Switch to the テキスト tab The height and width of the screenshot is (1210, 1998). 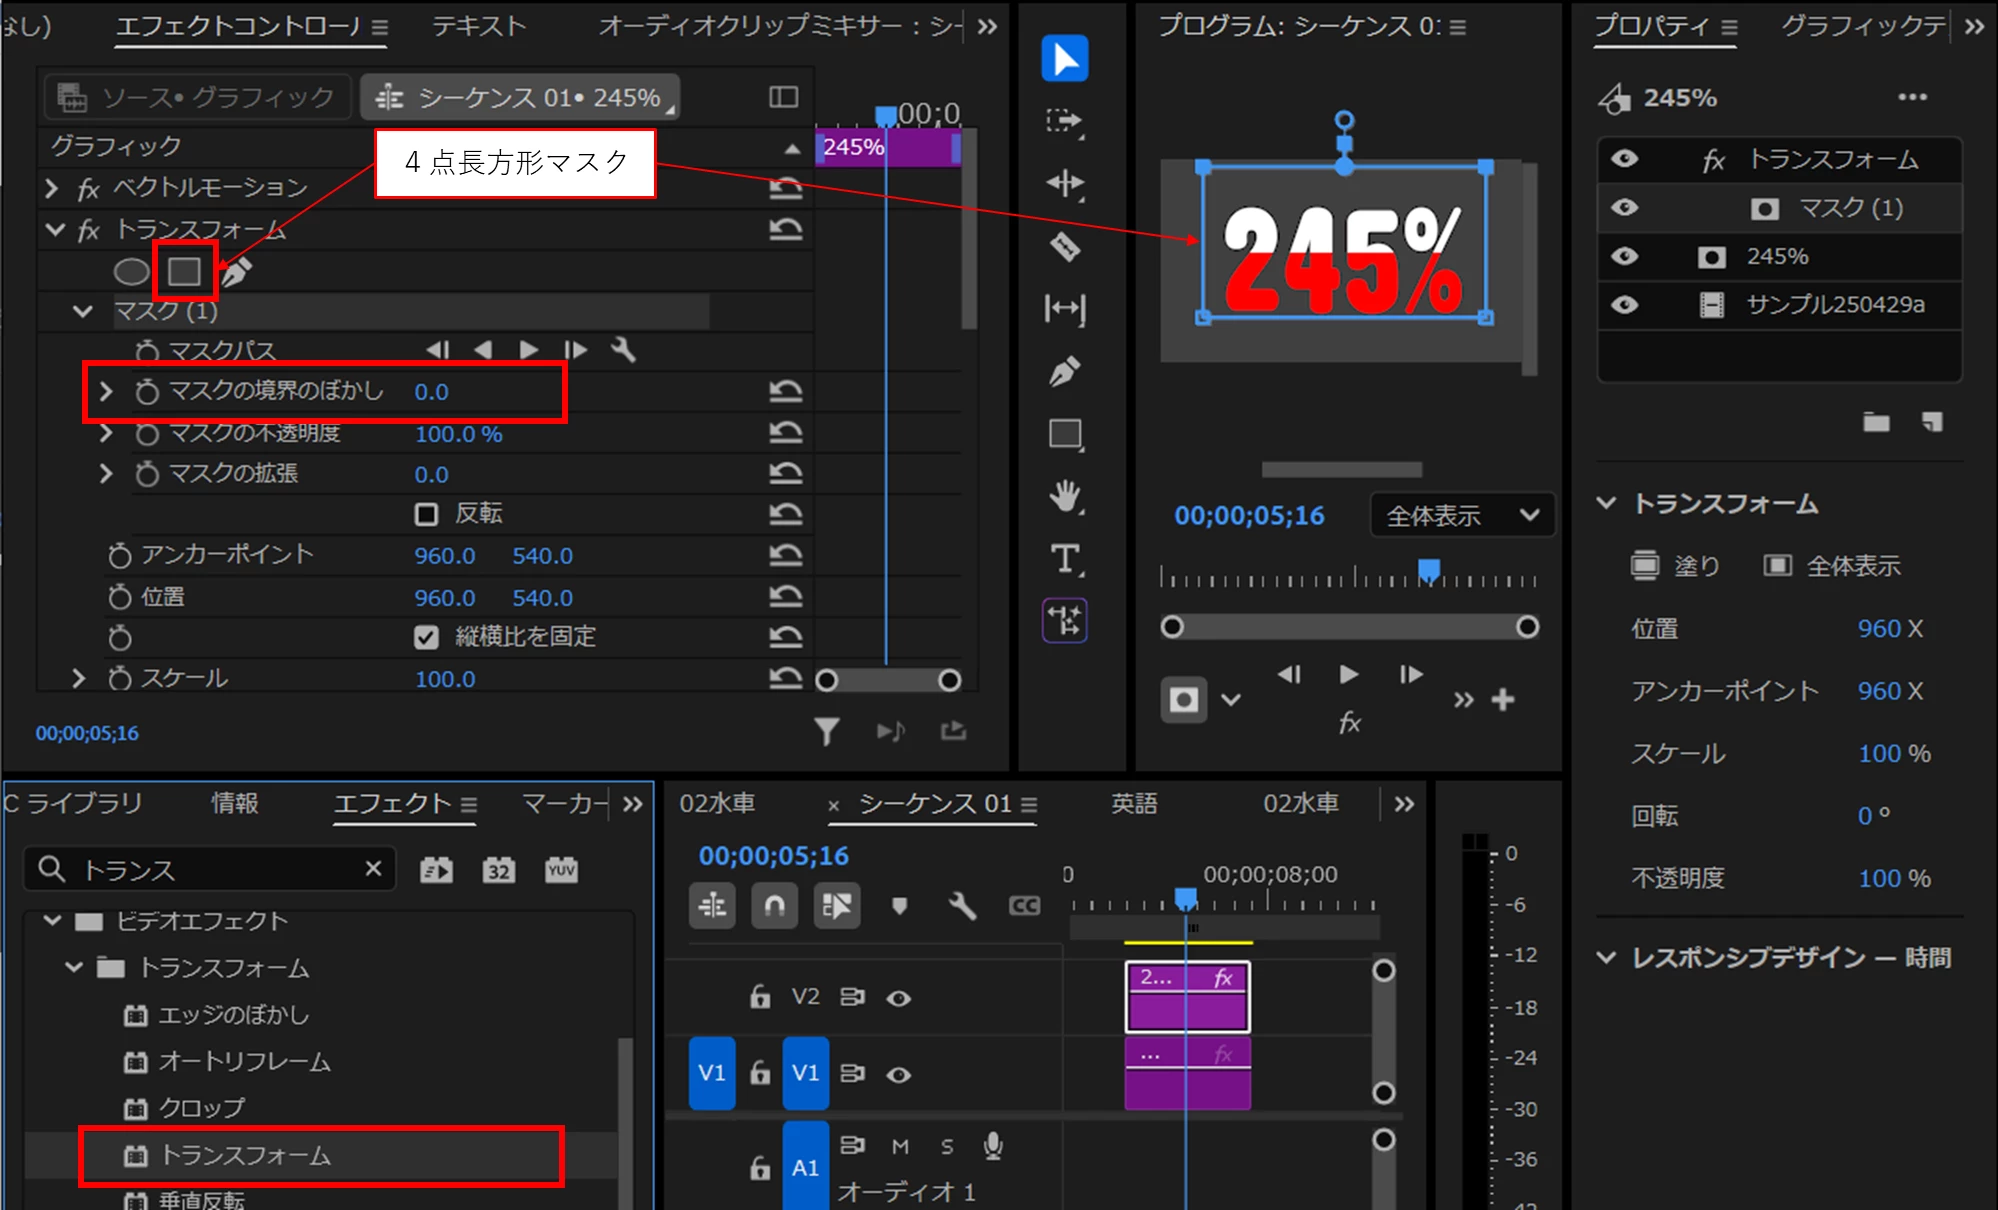coord(478,26)
